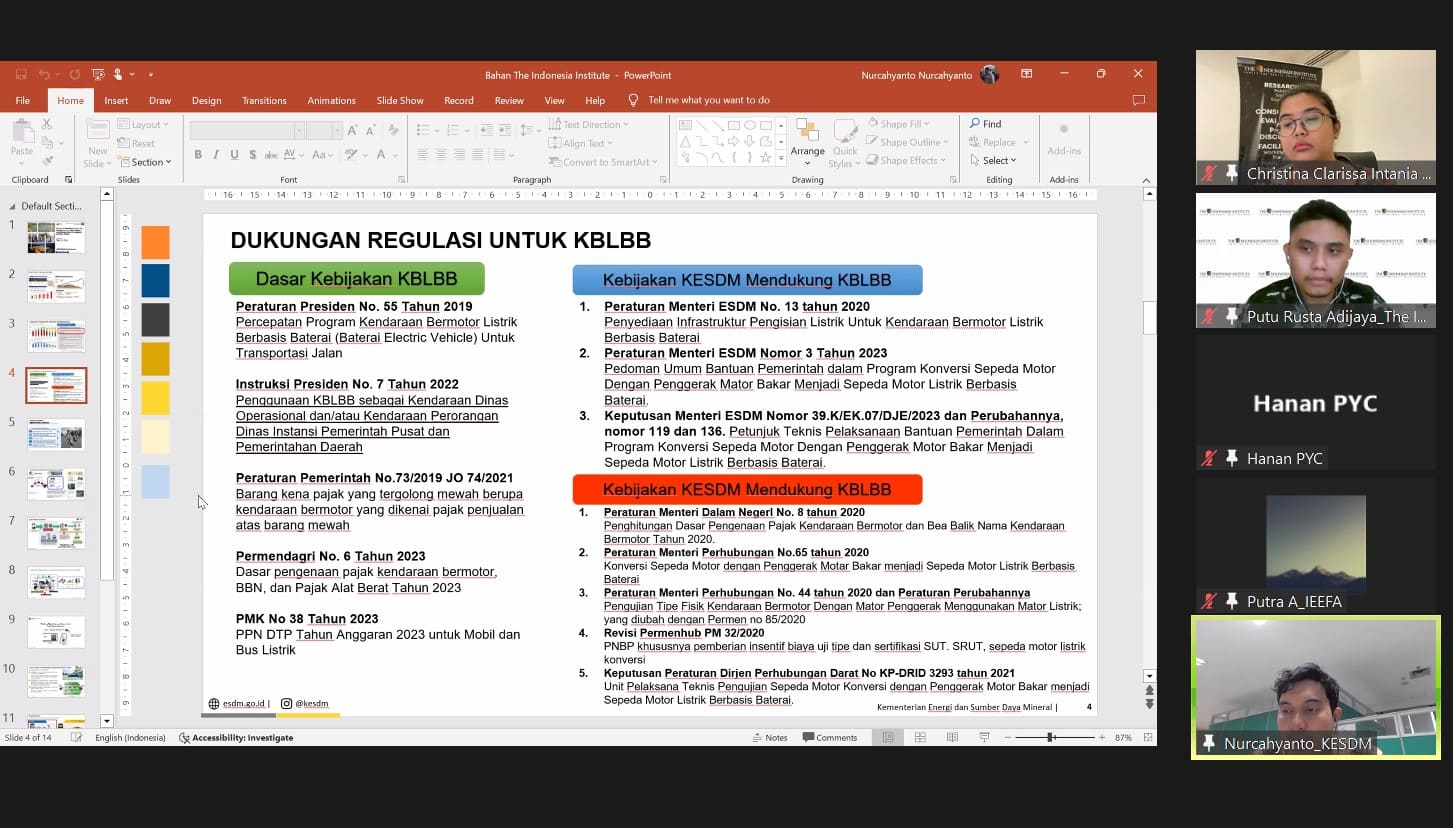Click Accessibility: Investigate in status bar

click(x=236, y=738)
